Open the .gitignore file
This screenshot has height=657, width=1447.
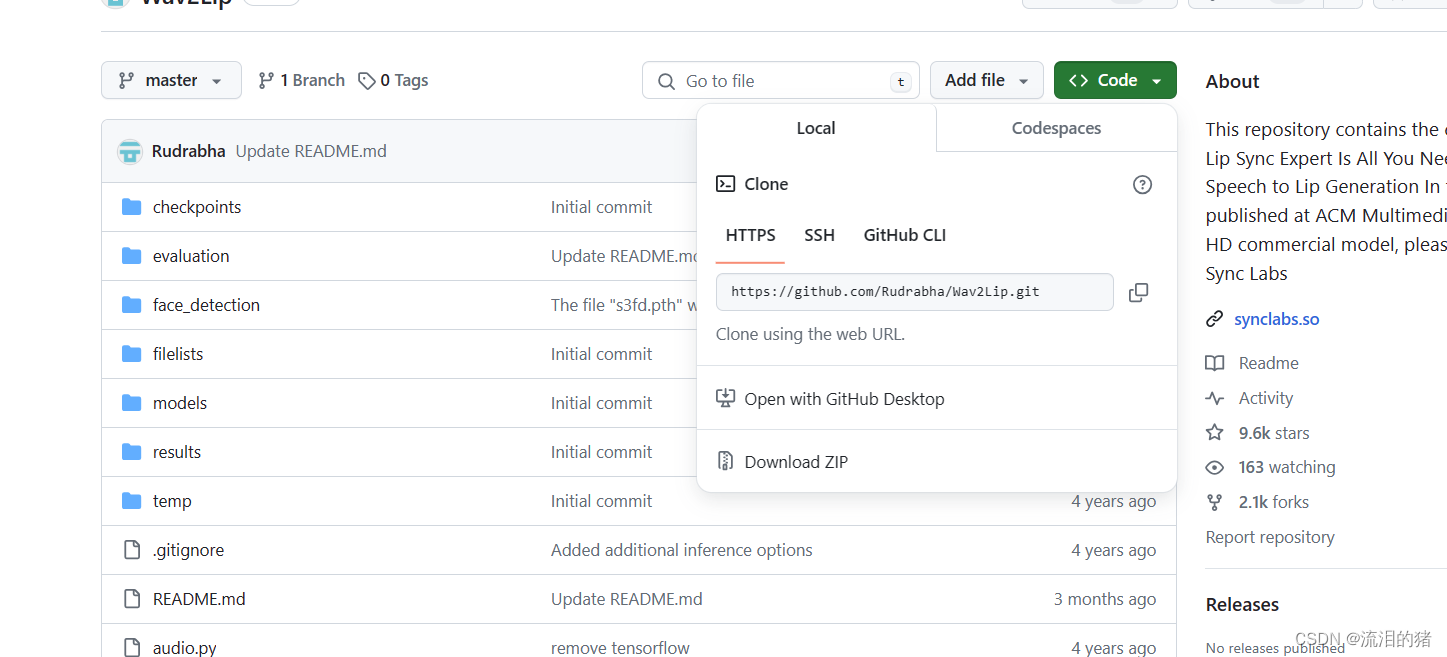click(188, 550)
